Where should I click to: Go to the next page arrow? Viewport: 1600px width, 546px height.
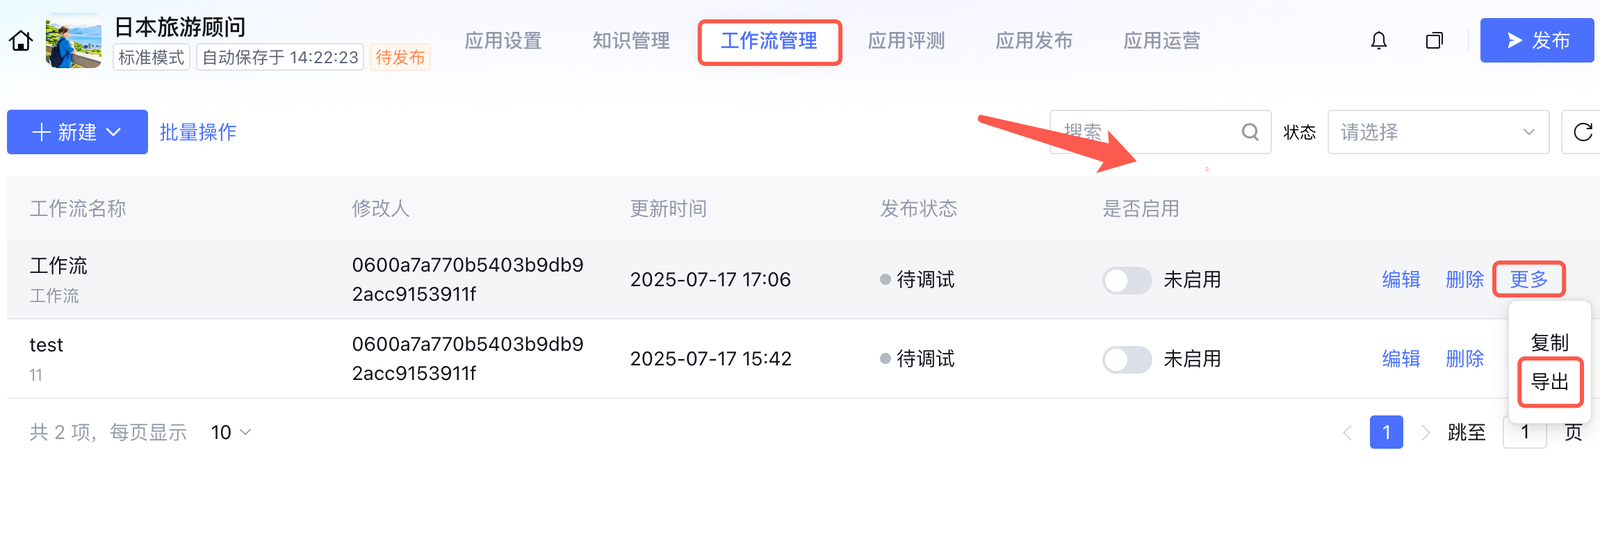coord(1425,433)
